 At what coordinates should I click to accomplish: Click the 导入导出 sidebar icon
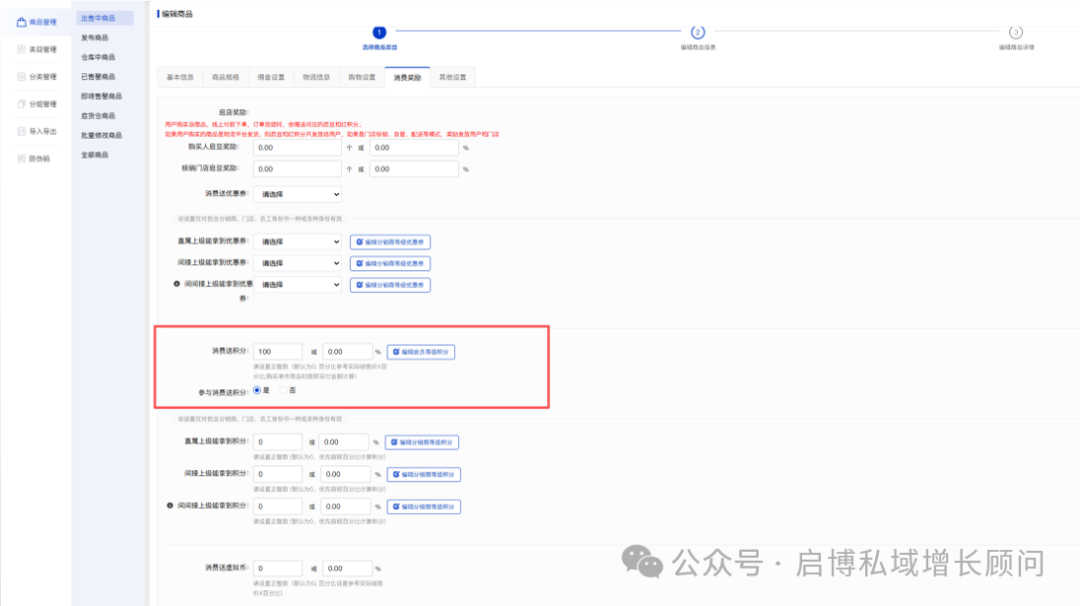21,131
